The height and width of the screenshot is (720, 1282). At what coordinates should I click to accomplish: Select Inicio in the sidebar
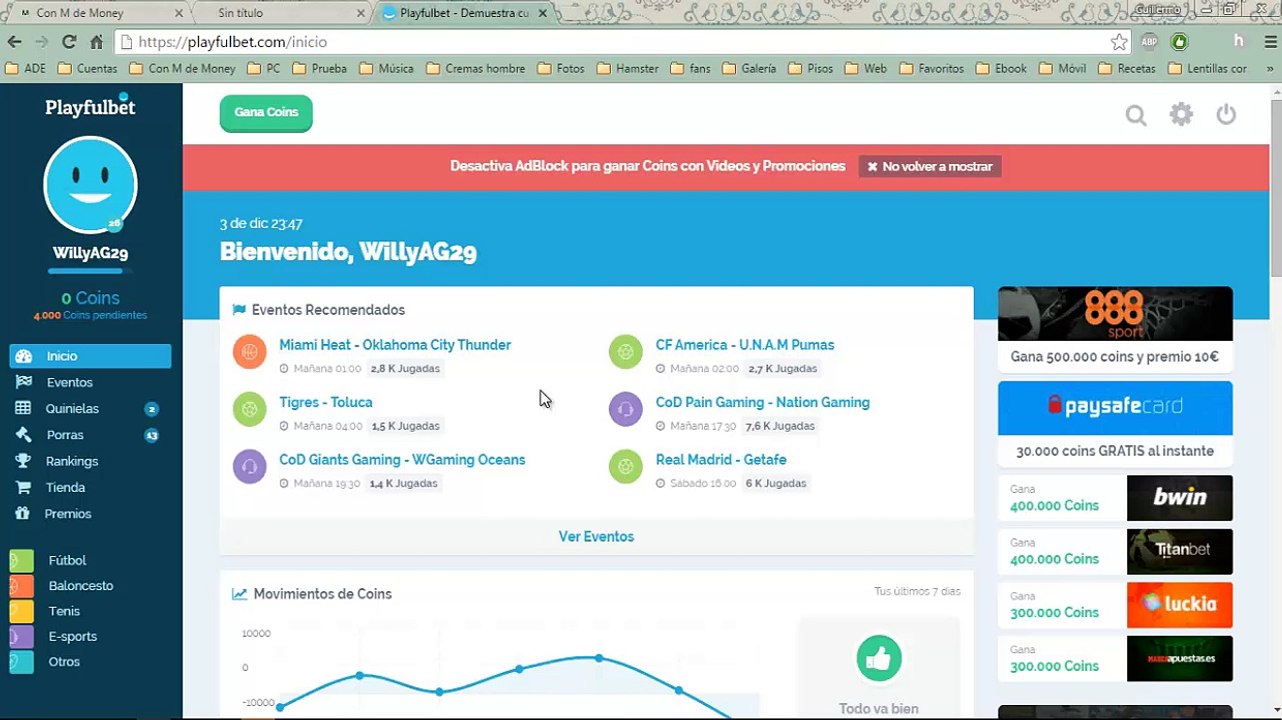pos(90,356)
